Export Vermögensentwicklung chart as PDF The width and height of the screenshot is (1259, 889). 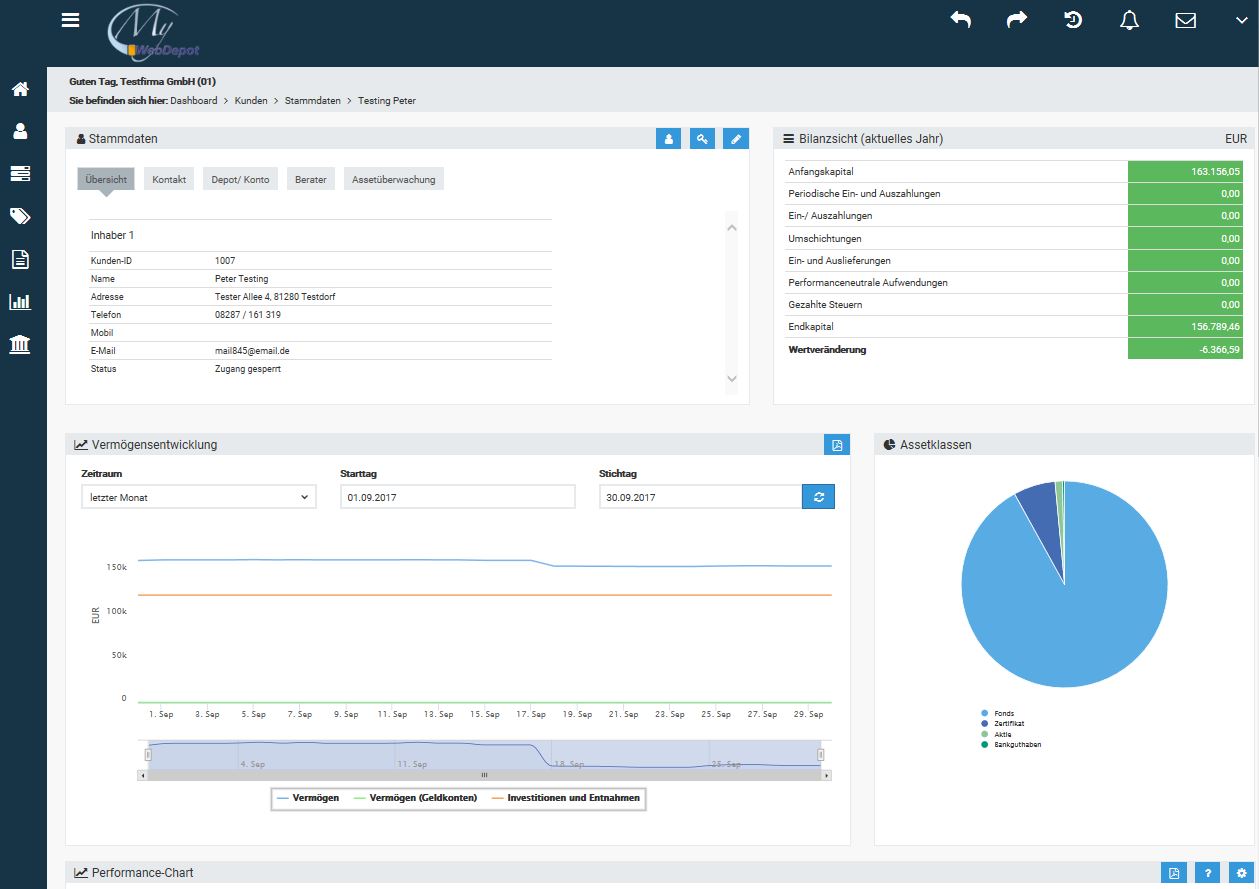pos(837,445)
